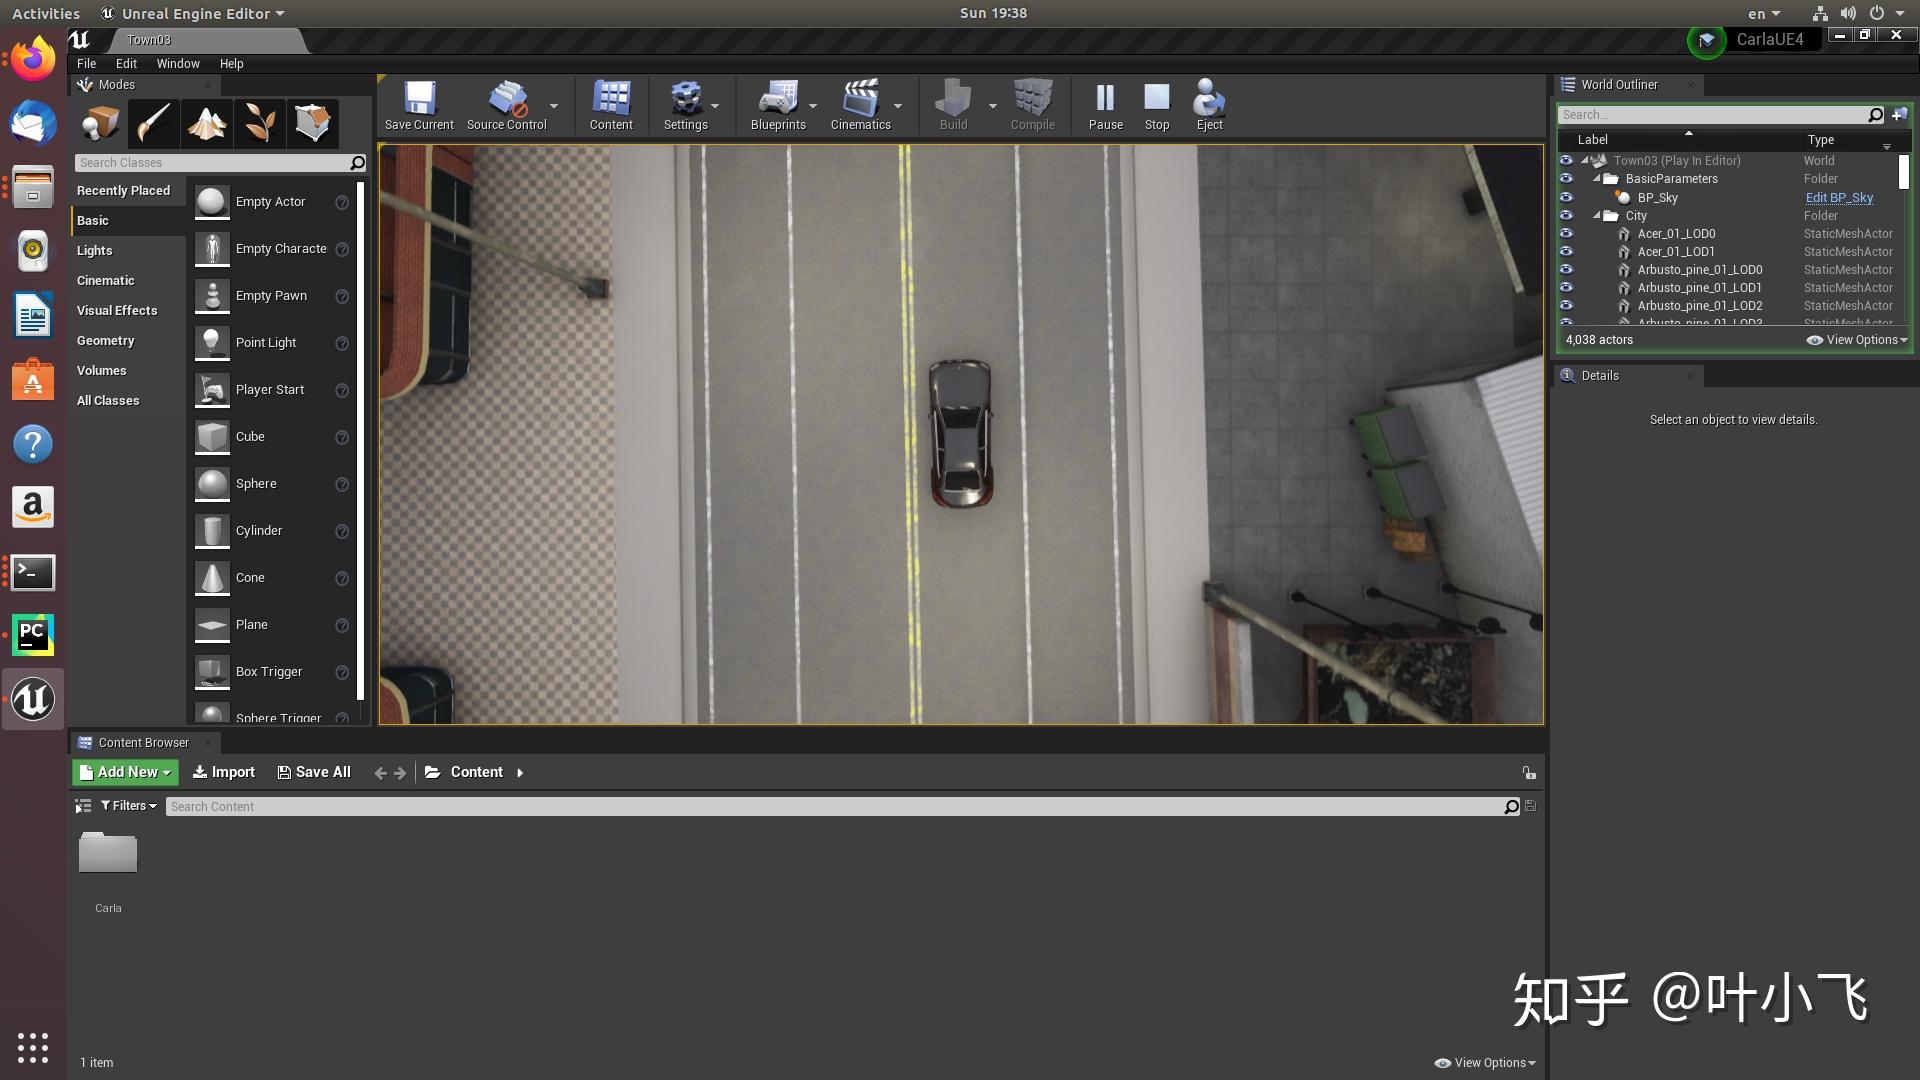This screenshot has width=1920, height=1080.
Task: Select the Landscape mode icon
Action: coord(207,123)
